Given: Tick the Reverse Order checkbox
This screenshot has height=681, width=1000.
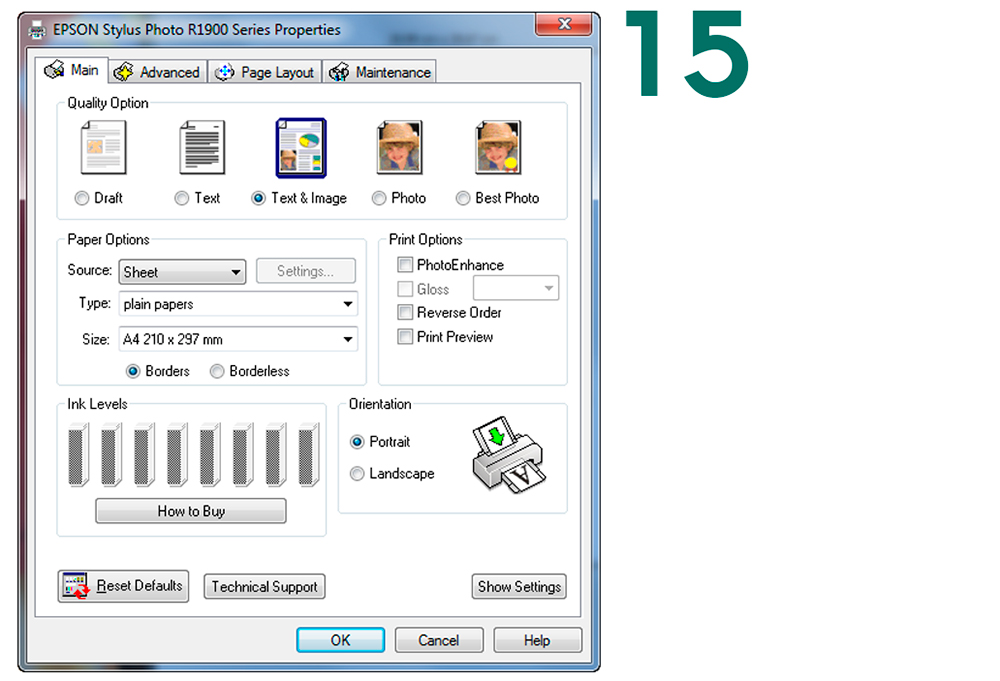Looking at the screenshot, I should (405, 313).
